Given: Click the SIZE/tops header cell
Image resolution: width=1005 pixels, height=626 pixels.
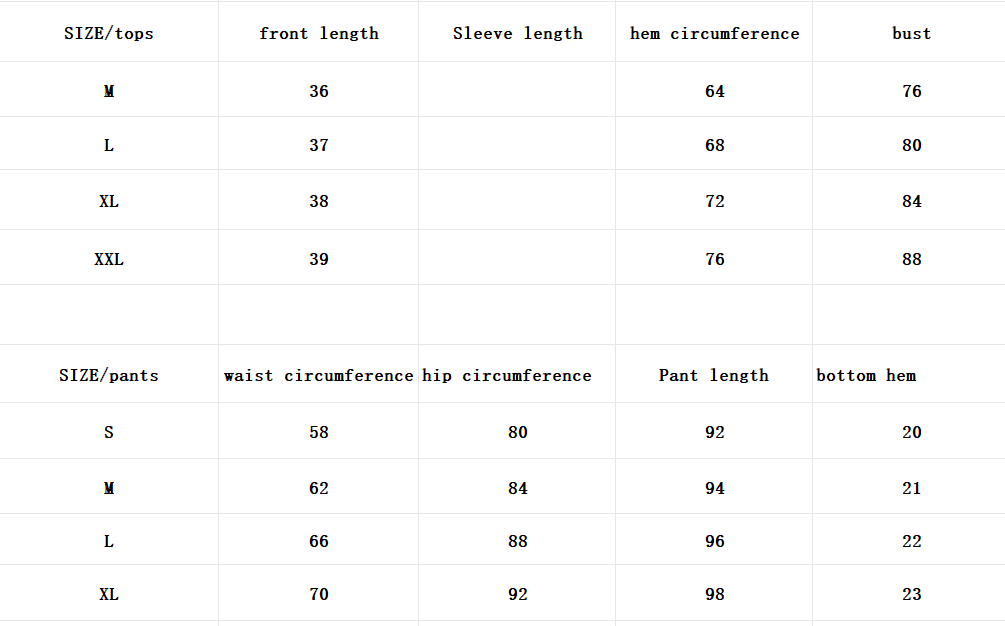Looking at the screenshot, I should [109, 33].
